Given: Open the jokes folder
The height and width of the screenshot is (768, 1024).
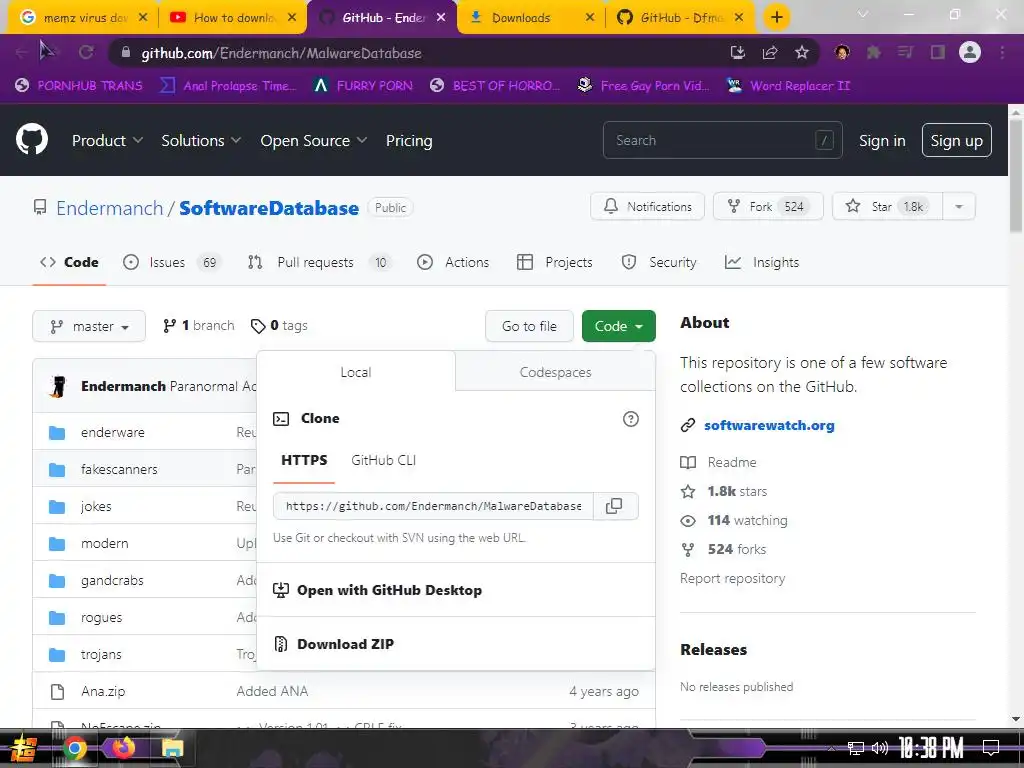Looking at the screenshot, I should click(x=96, y=506).
